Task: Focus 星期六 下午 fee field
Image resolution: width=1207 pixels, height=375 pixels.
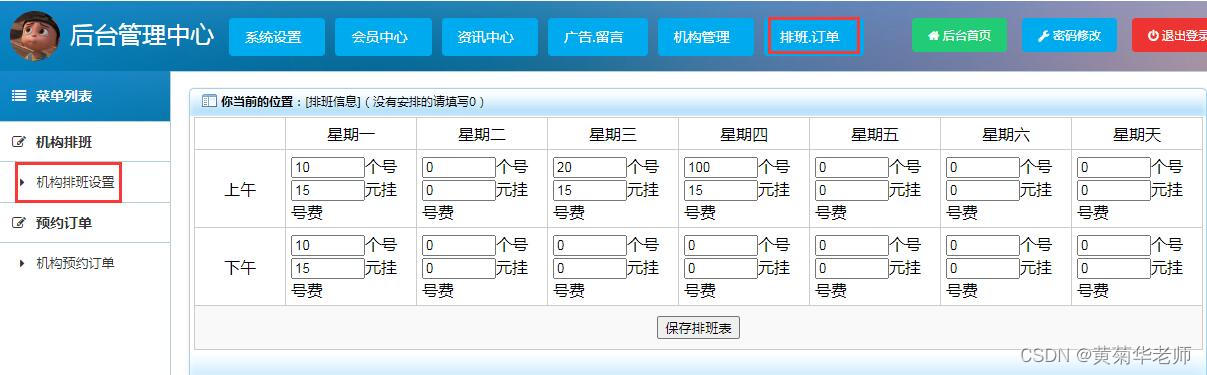Action: (x=983, y=268)
